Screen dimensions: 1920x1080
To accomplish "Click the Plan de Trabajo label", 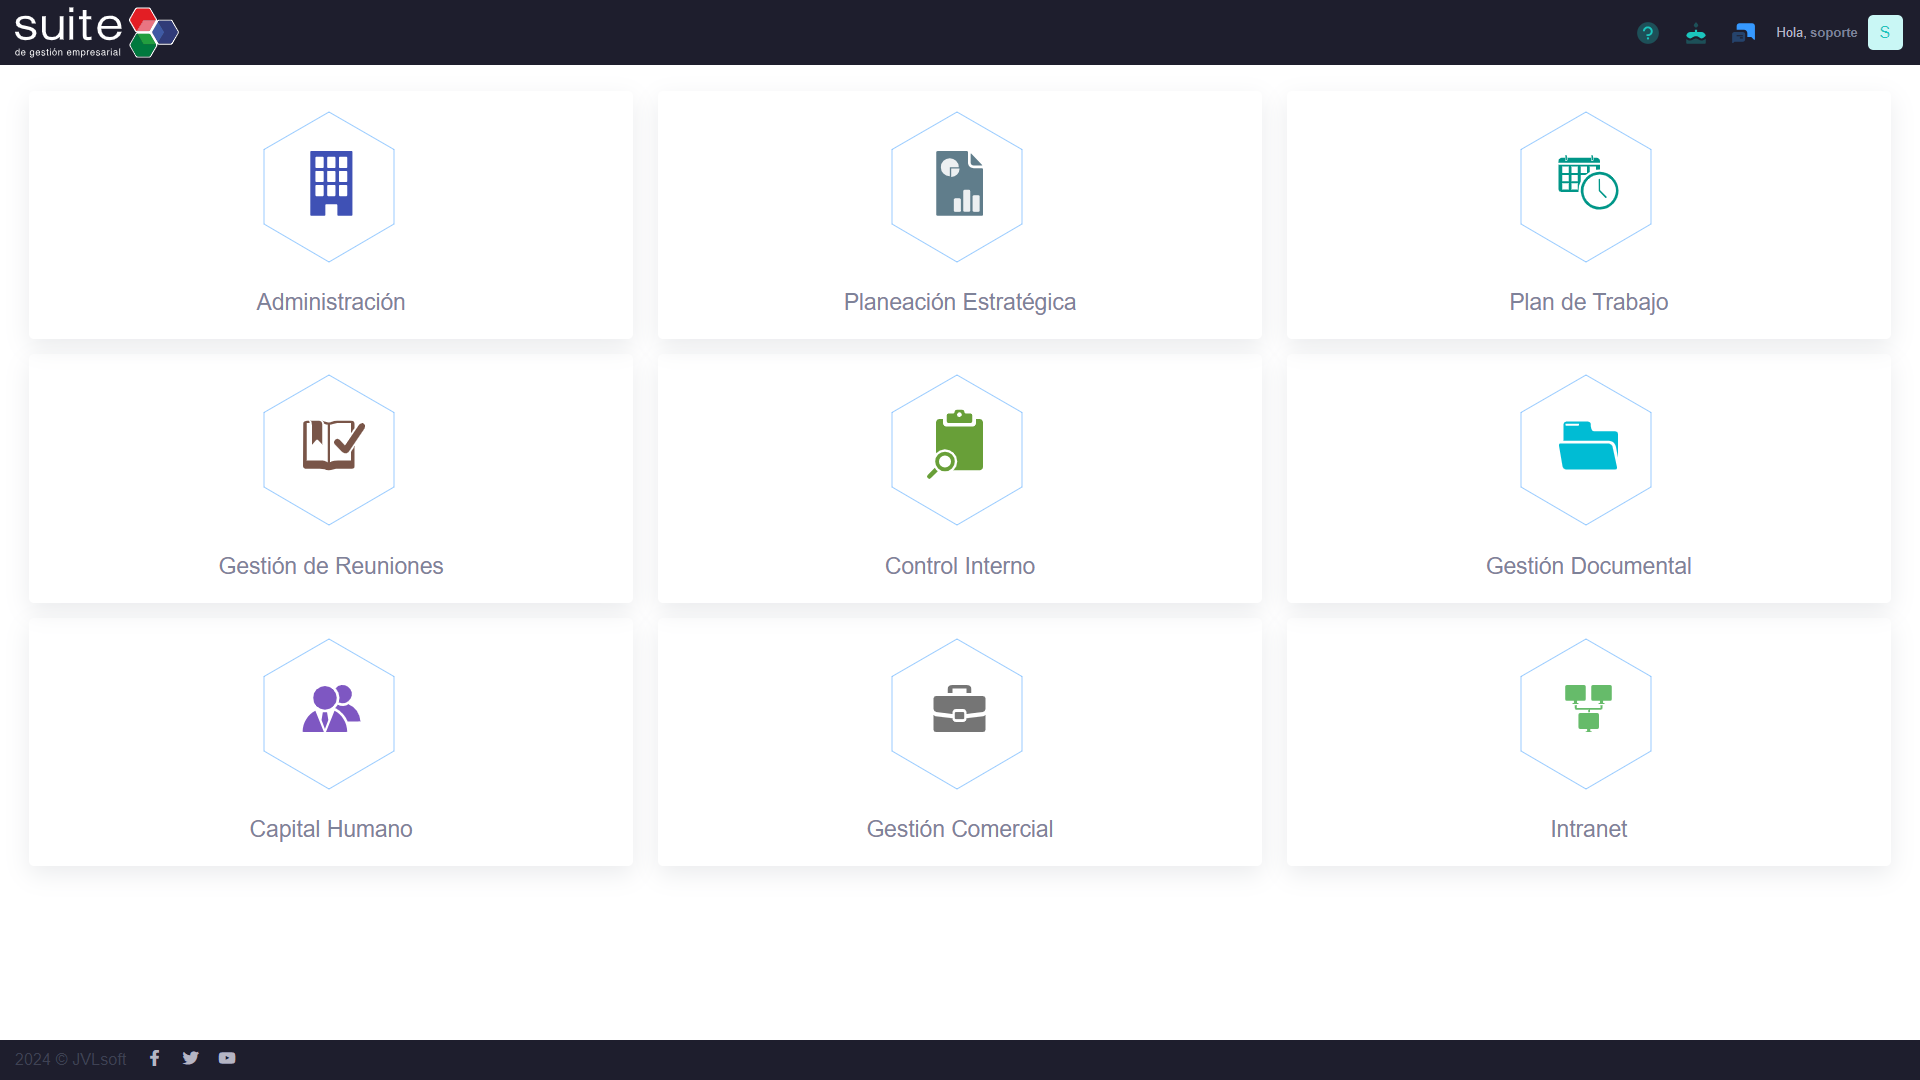I will [1589, 302].
